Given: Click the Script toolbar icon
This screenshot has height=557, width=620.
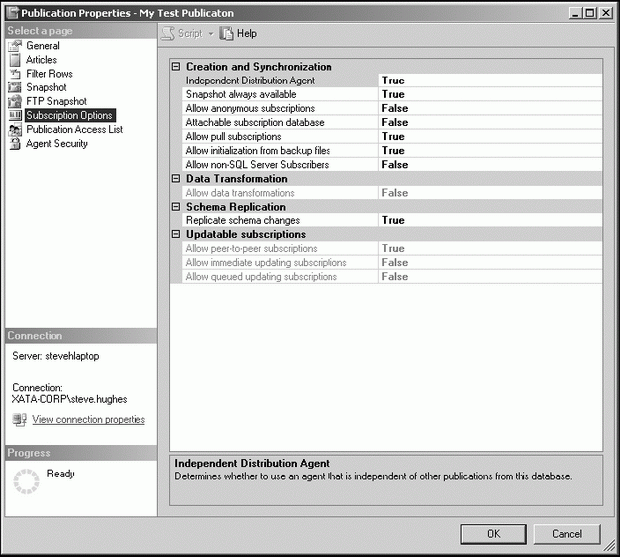Looking at the screenshot, I should [168, 34].
